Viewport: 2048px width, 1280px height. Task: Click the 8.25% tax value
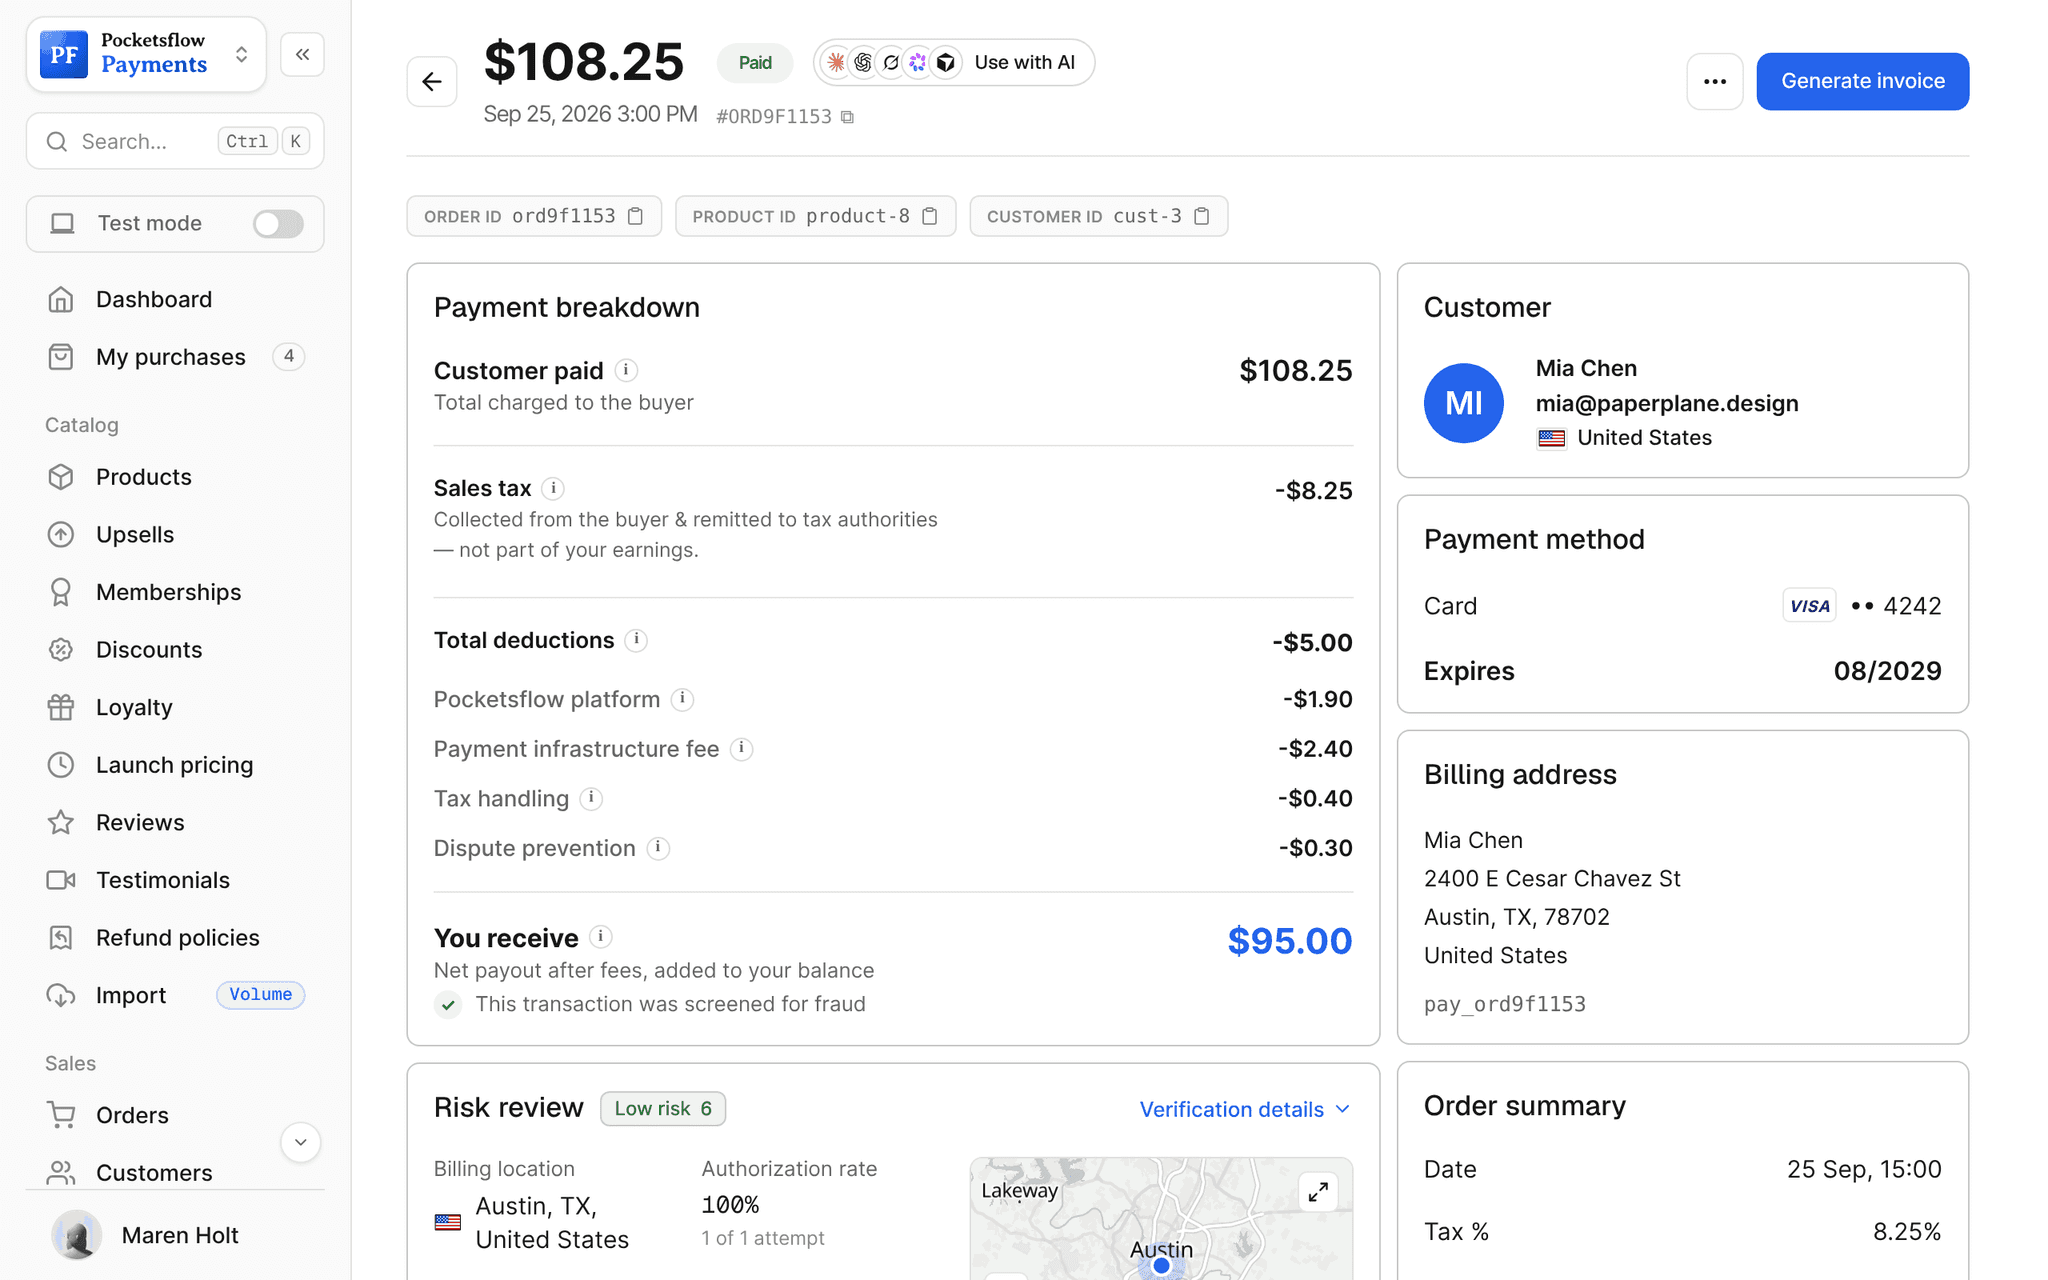click(1907, 1232)
